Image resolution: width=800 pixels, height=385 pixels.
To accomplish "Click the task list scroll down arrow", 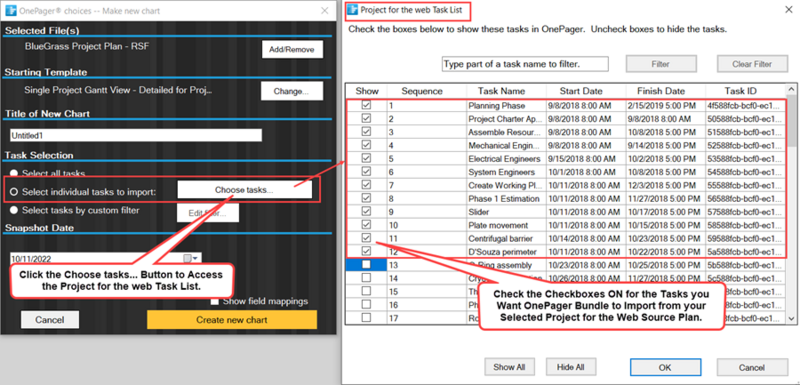I will 791,318.
